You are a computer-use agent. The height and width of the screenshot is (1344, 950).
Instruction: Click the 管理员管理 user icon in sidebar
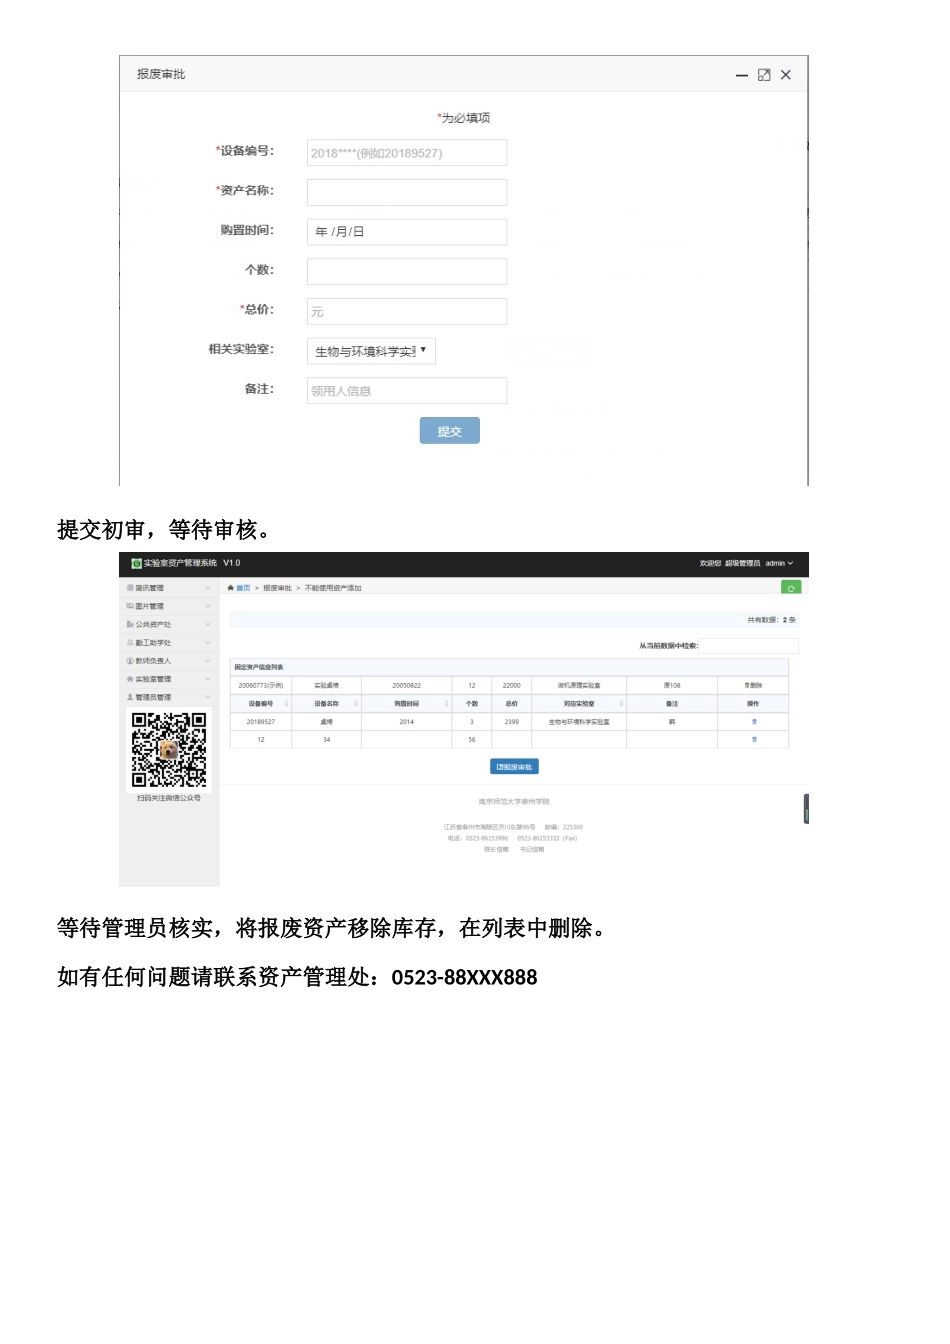[130, 697]
